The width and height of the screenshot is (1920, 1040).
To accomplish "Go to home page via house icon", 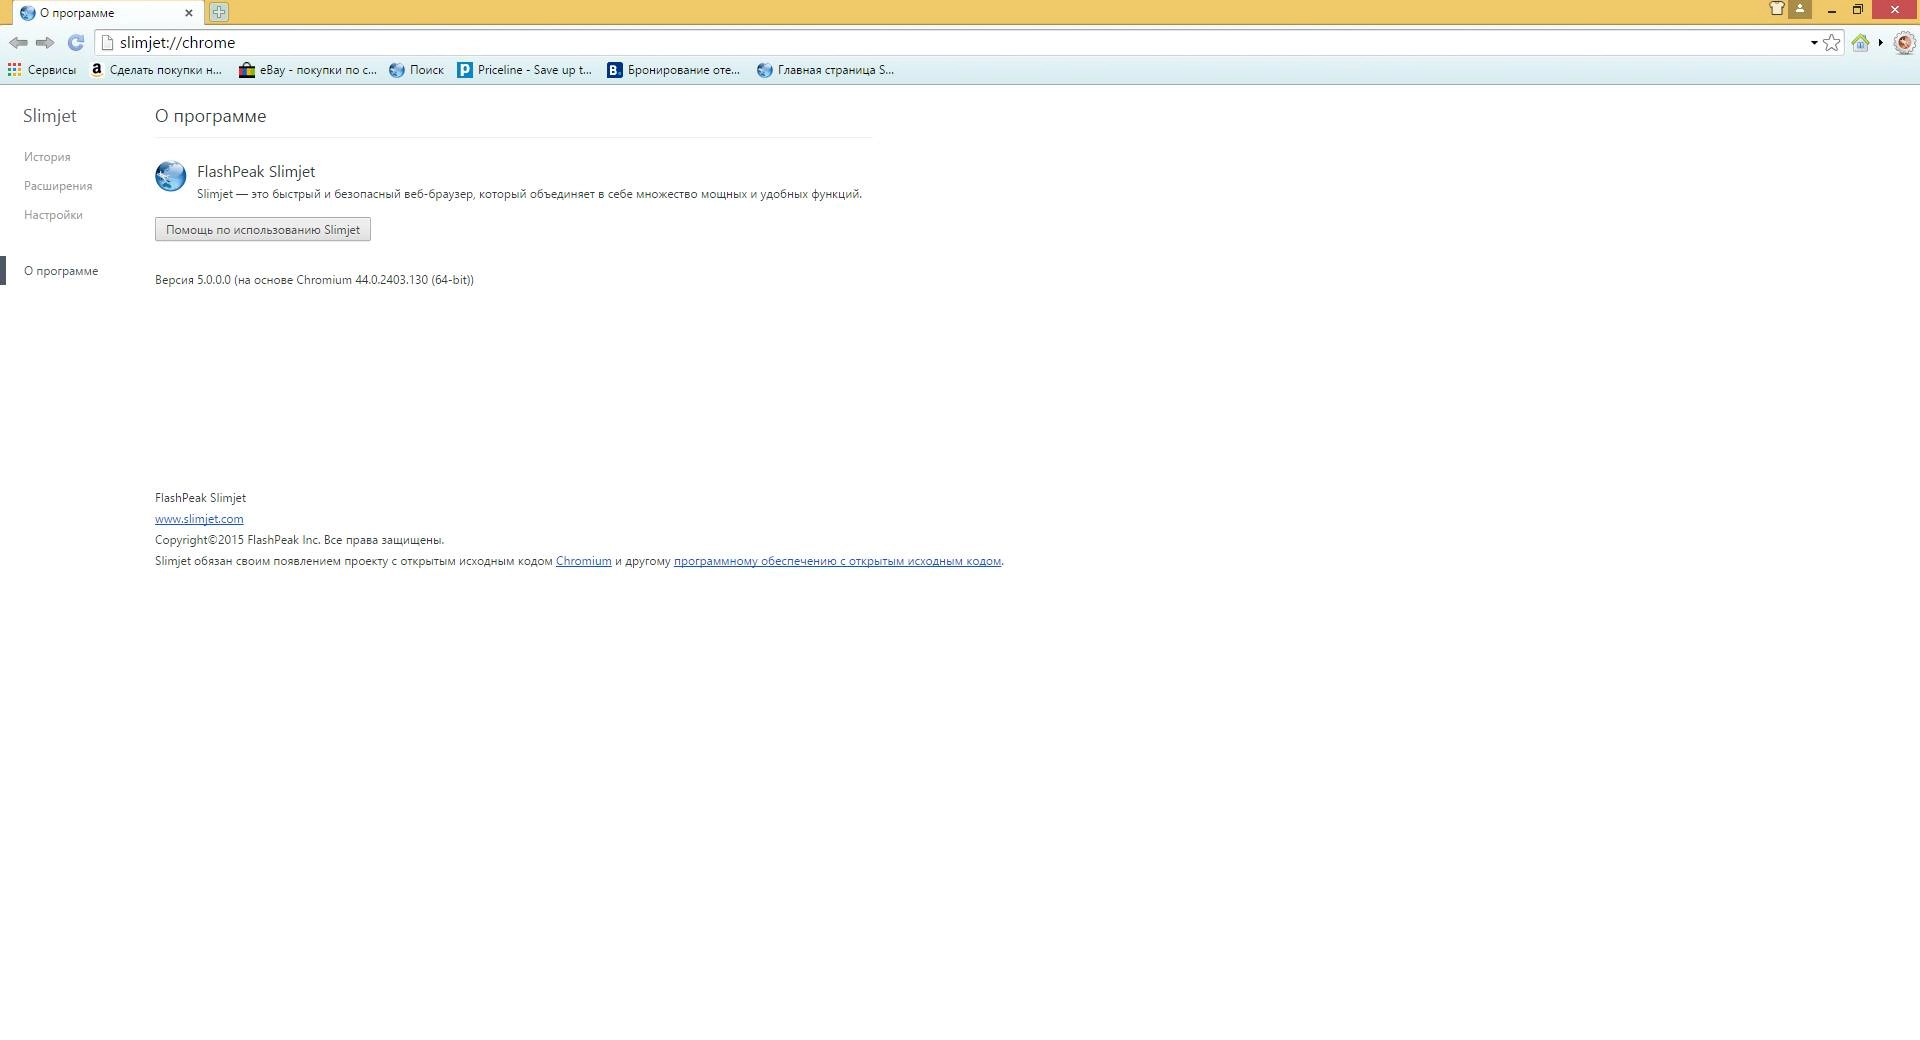I will tap(1860, 43).
